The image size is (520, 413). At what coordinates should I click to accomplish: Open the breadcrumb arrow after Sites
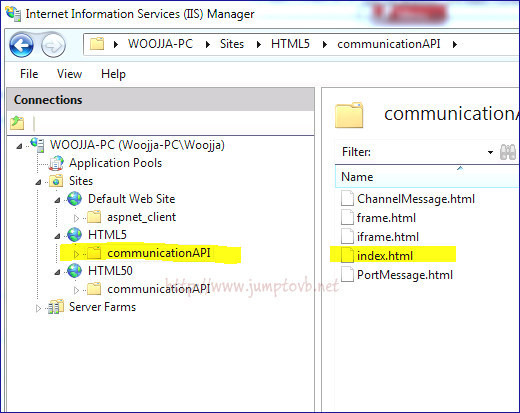pos(259,44)
